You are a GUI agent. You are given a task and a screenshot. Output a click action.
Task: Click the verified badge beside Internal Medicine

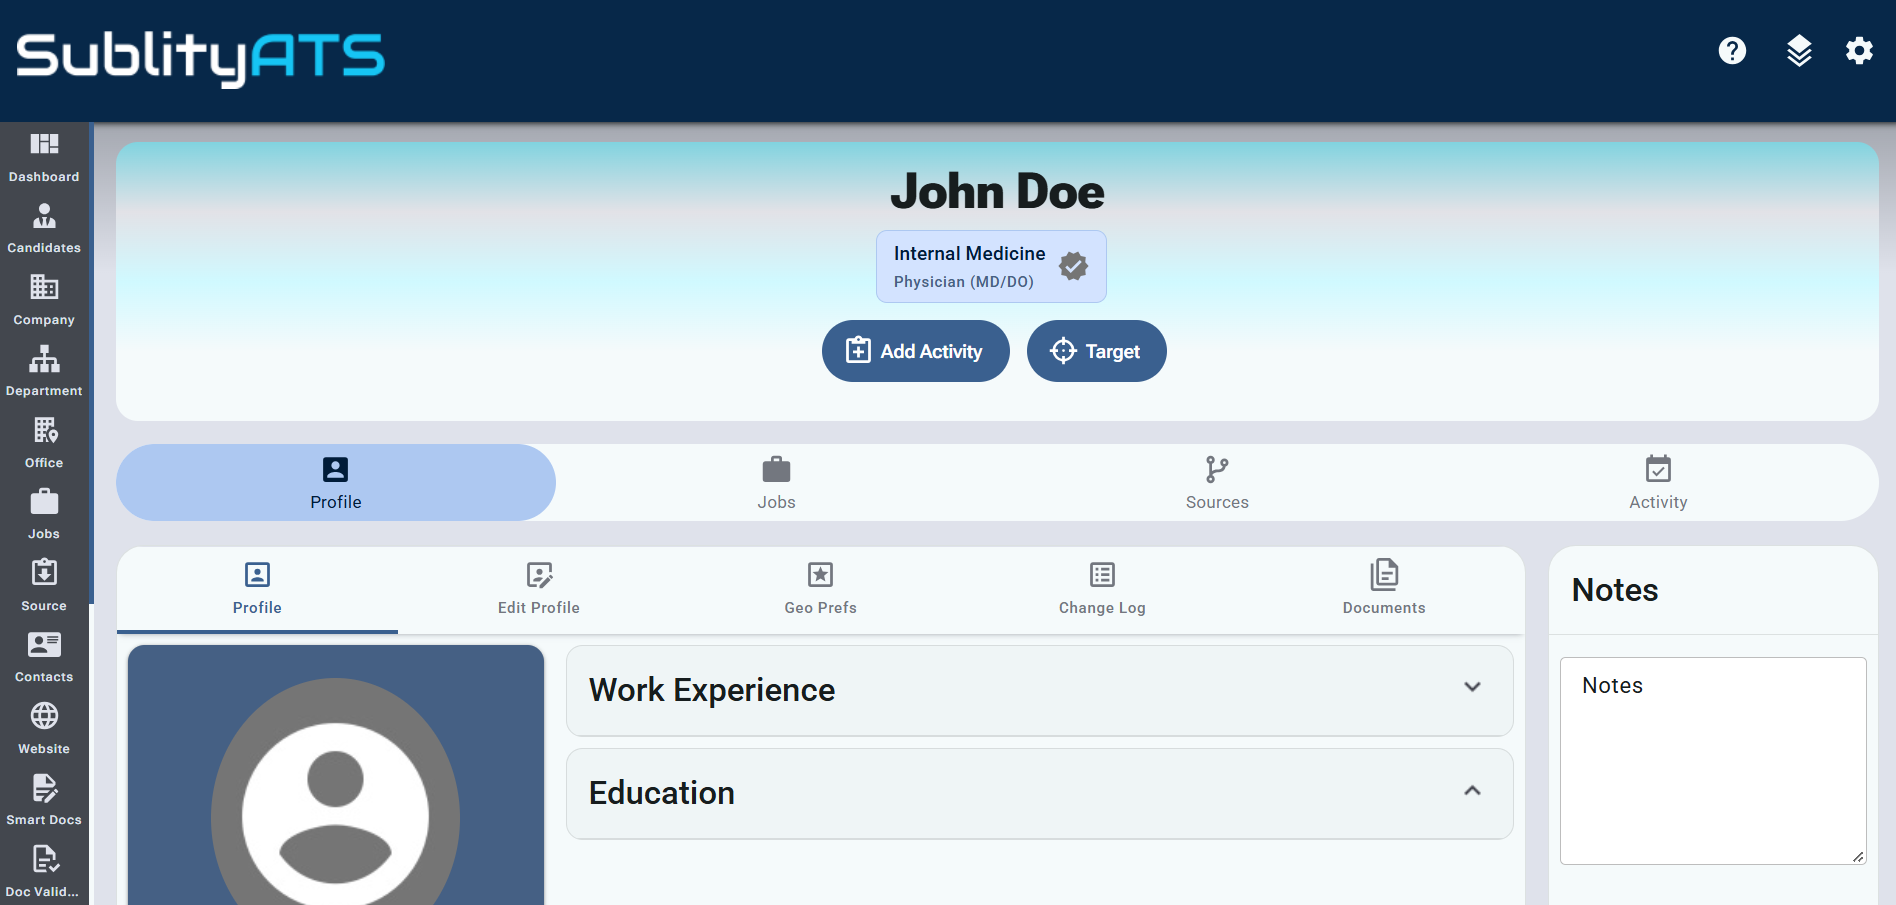(1073, 266)
